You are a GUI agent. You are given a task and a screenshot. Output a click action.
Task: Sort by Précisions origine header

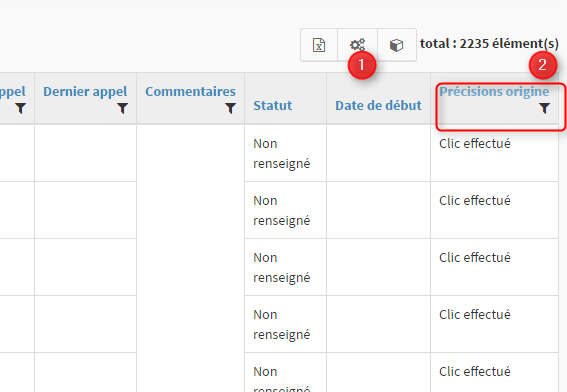pyautogui.click(x=494, y=91)
